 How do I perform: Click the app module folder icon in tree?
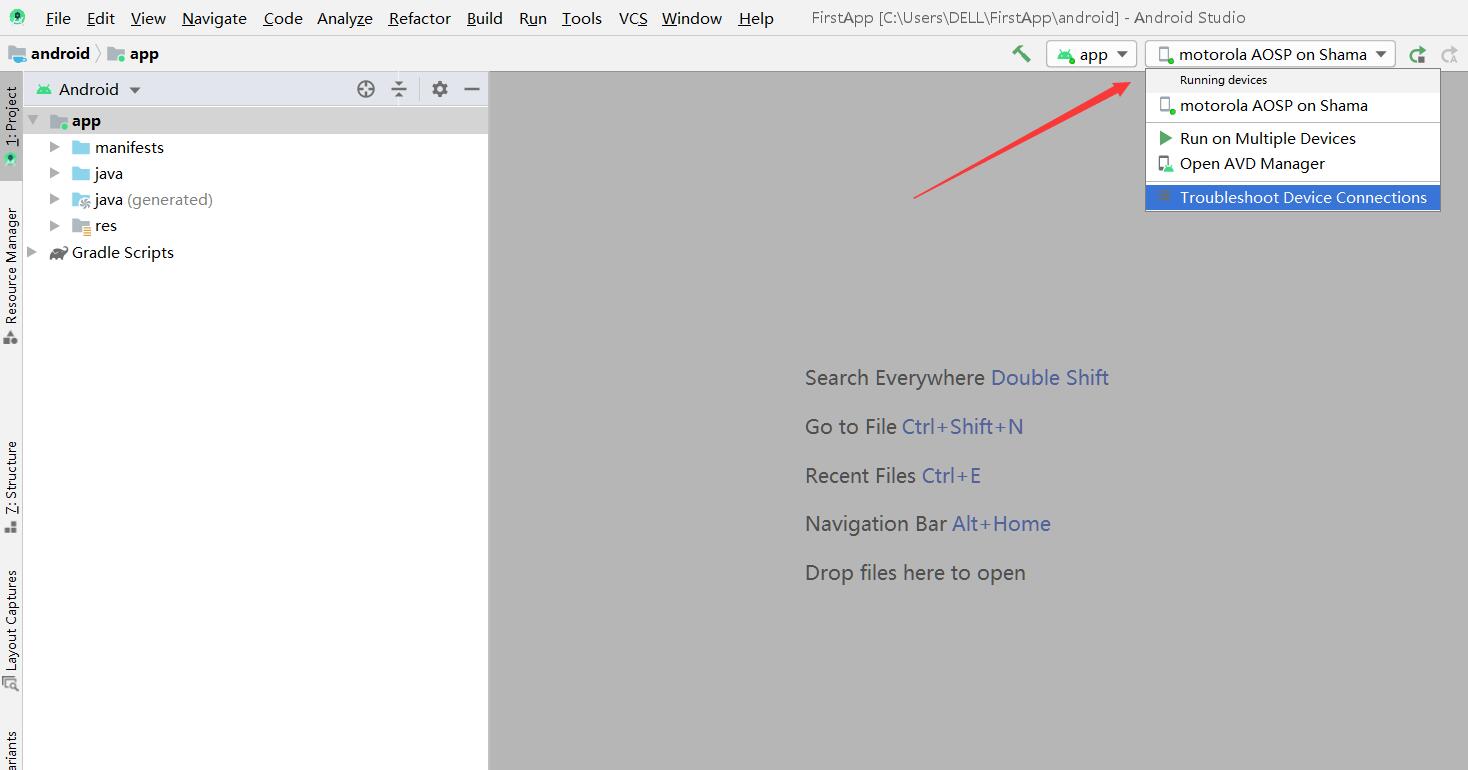click(59, 121)
